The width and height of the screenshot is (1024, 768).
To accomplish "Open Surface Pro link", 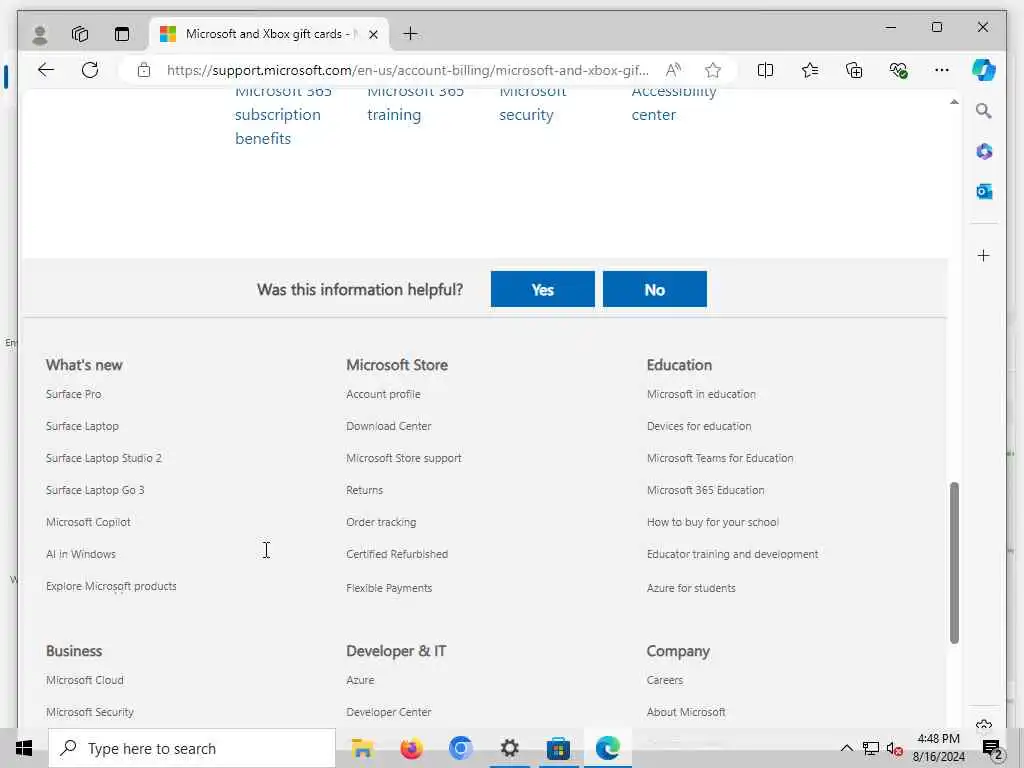I will click(74, 394).
